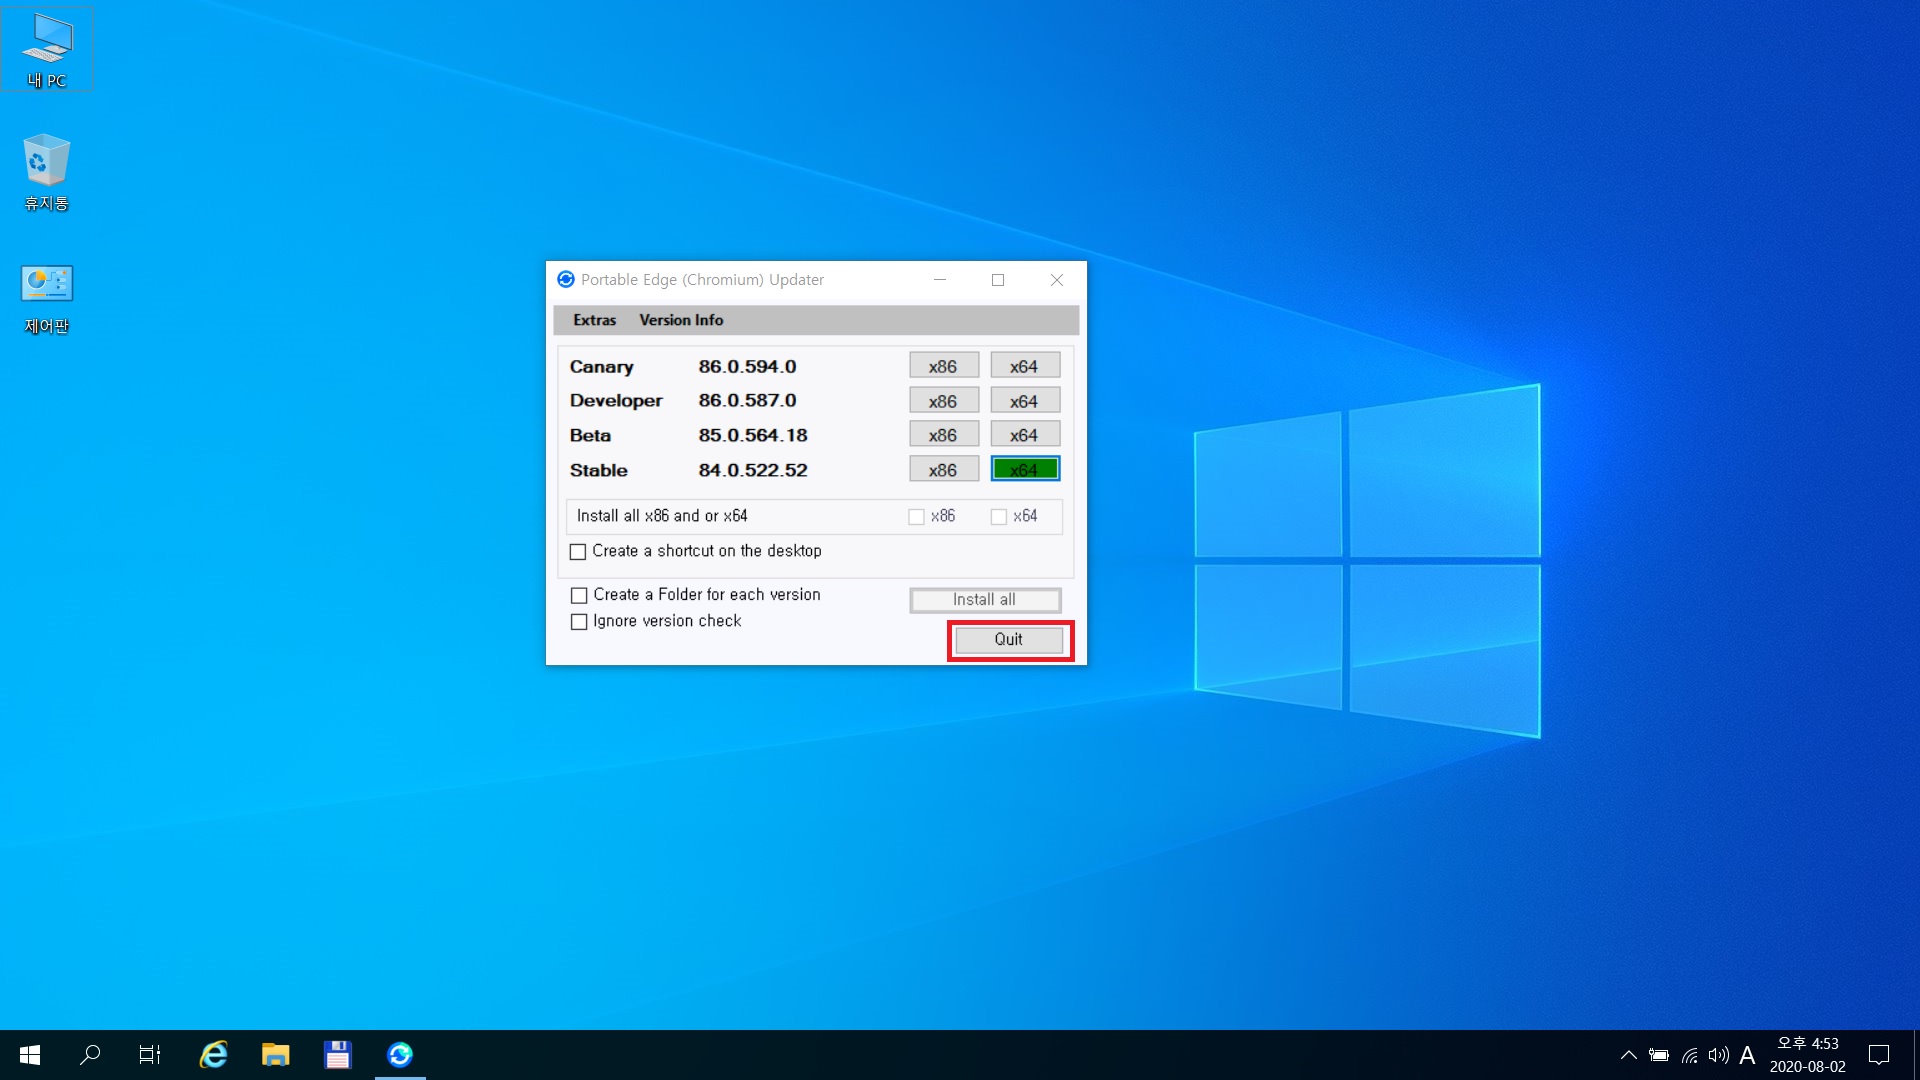Click the Show Desktop strip at taskbar end

pos(1916,1055)
